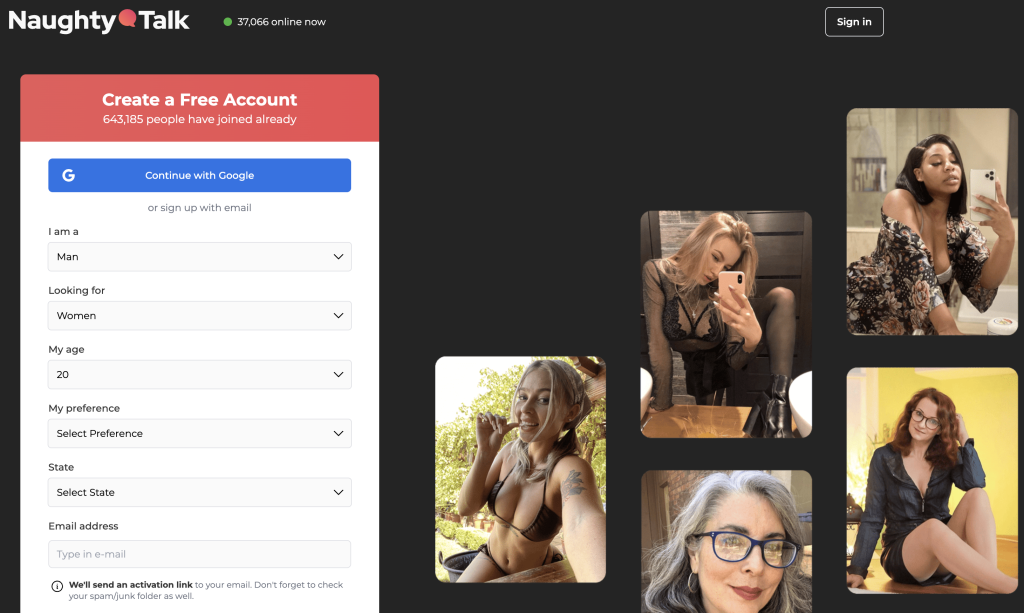Click the '37,066 online now' text

pos(281,22)
